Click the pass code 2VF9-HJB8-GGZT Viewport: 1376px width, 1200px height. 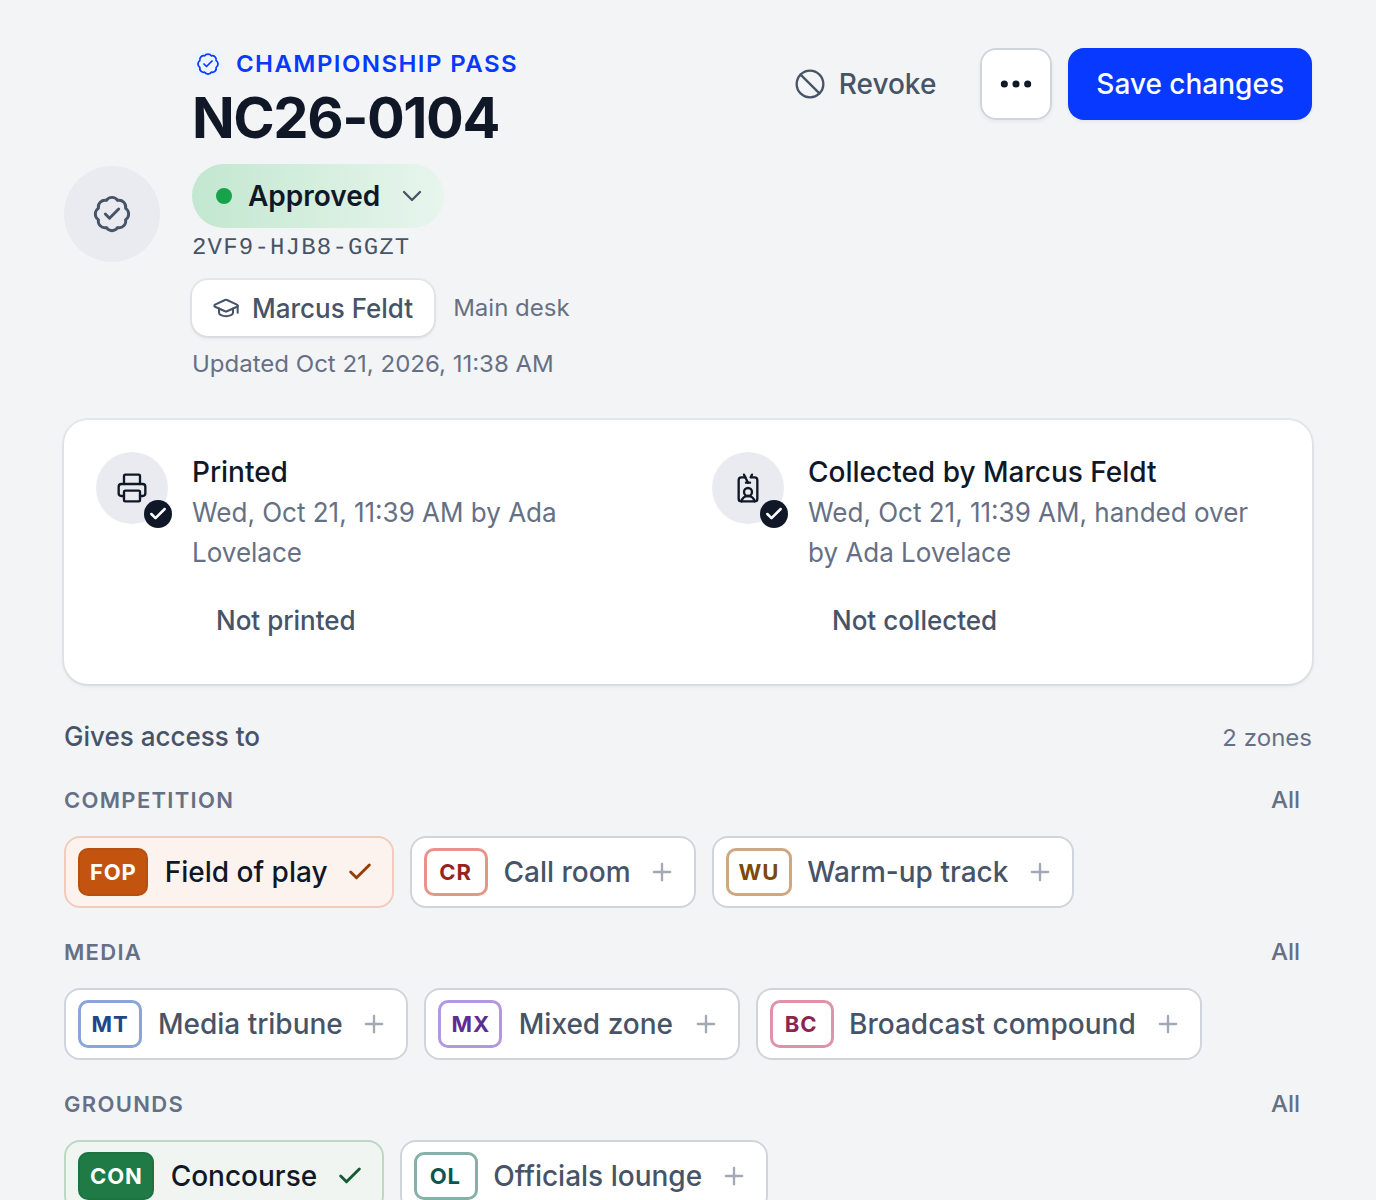[x=301, y=246]
